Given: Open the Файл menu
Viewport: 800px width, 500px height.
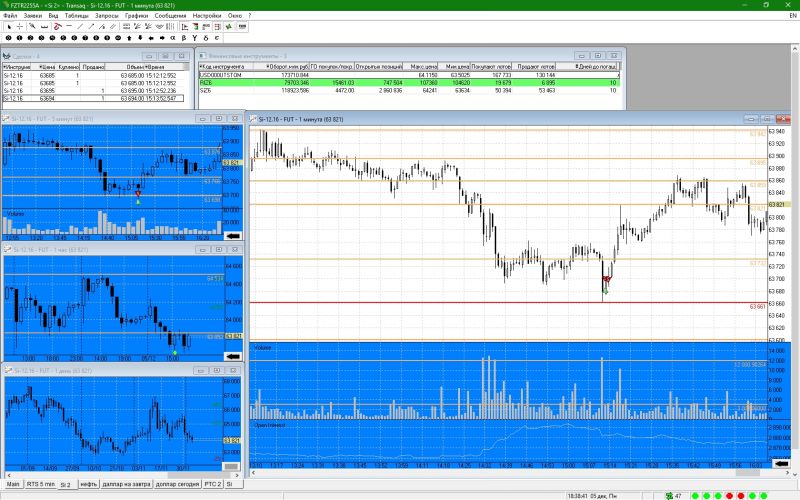Looking at the screenshot, I should 10,15.
